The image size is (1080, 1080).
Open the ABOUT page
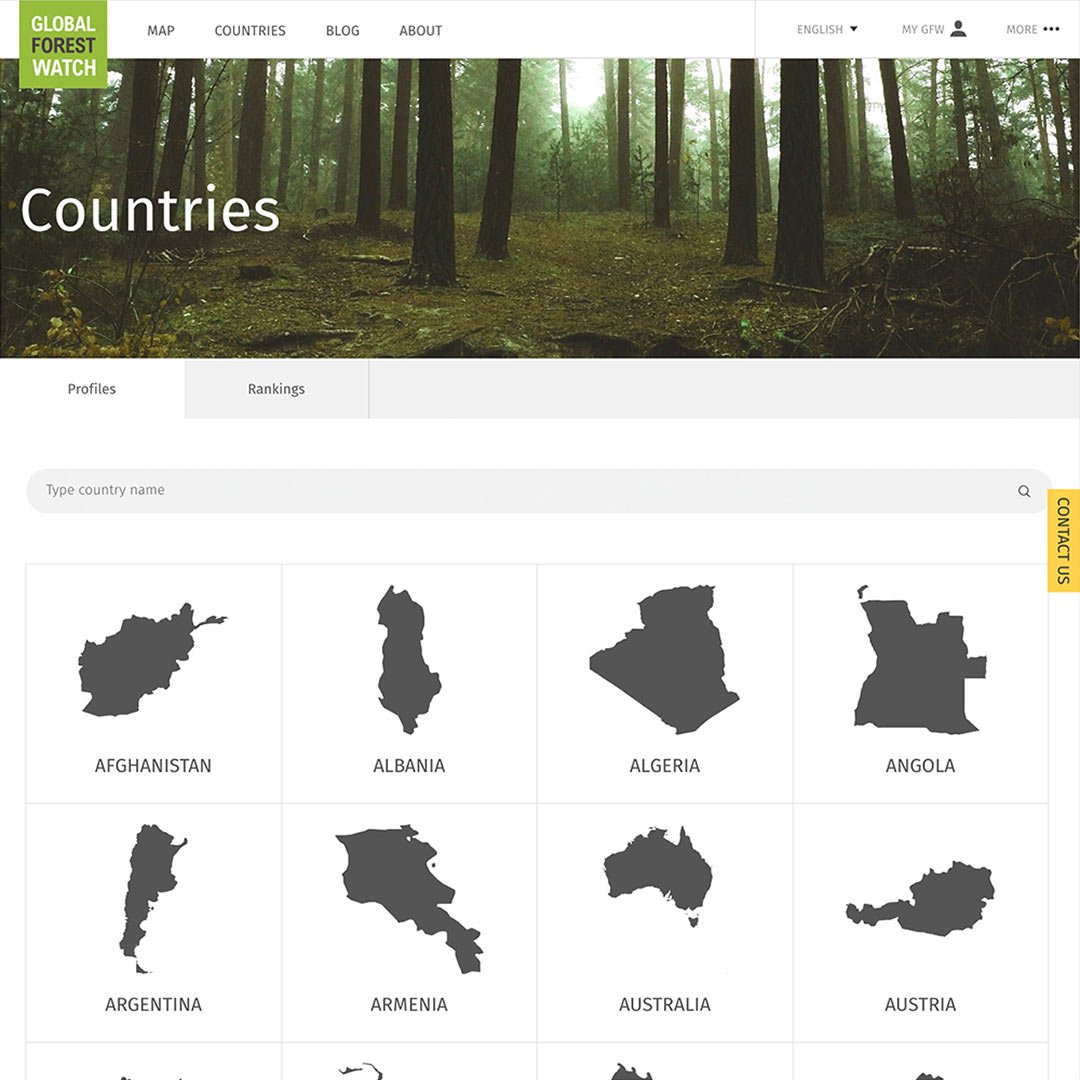click(420, 30)
